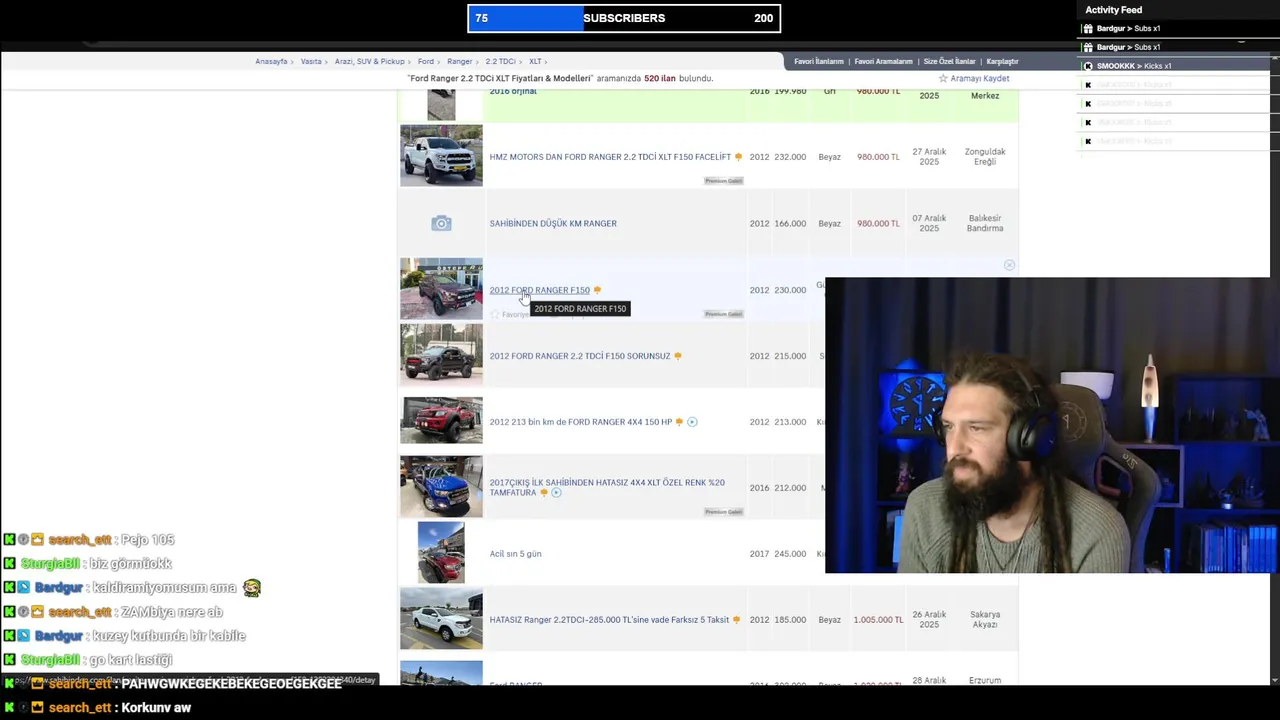Select the Ford breadcrumb
The height and width of the screenshot is (720, 1280).
(426, 61)
